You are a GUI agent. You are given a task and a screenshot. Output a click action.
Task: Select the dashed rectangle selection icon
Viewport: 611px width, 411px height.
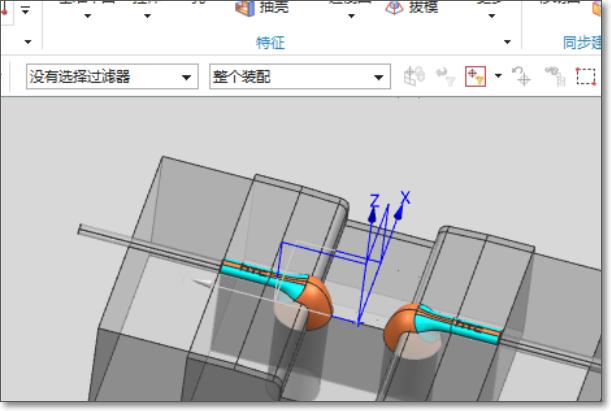pos(586,76)
